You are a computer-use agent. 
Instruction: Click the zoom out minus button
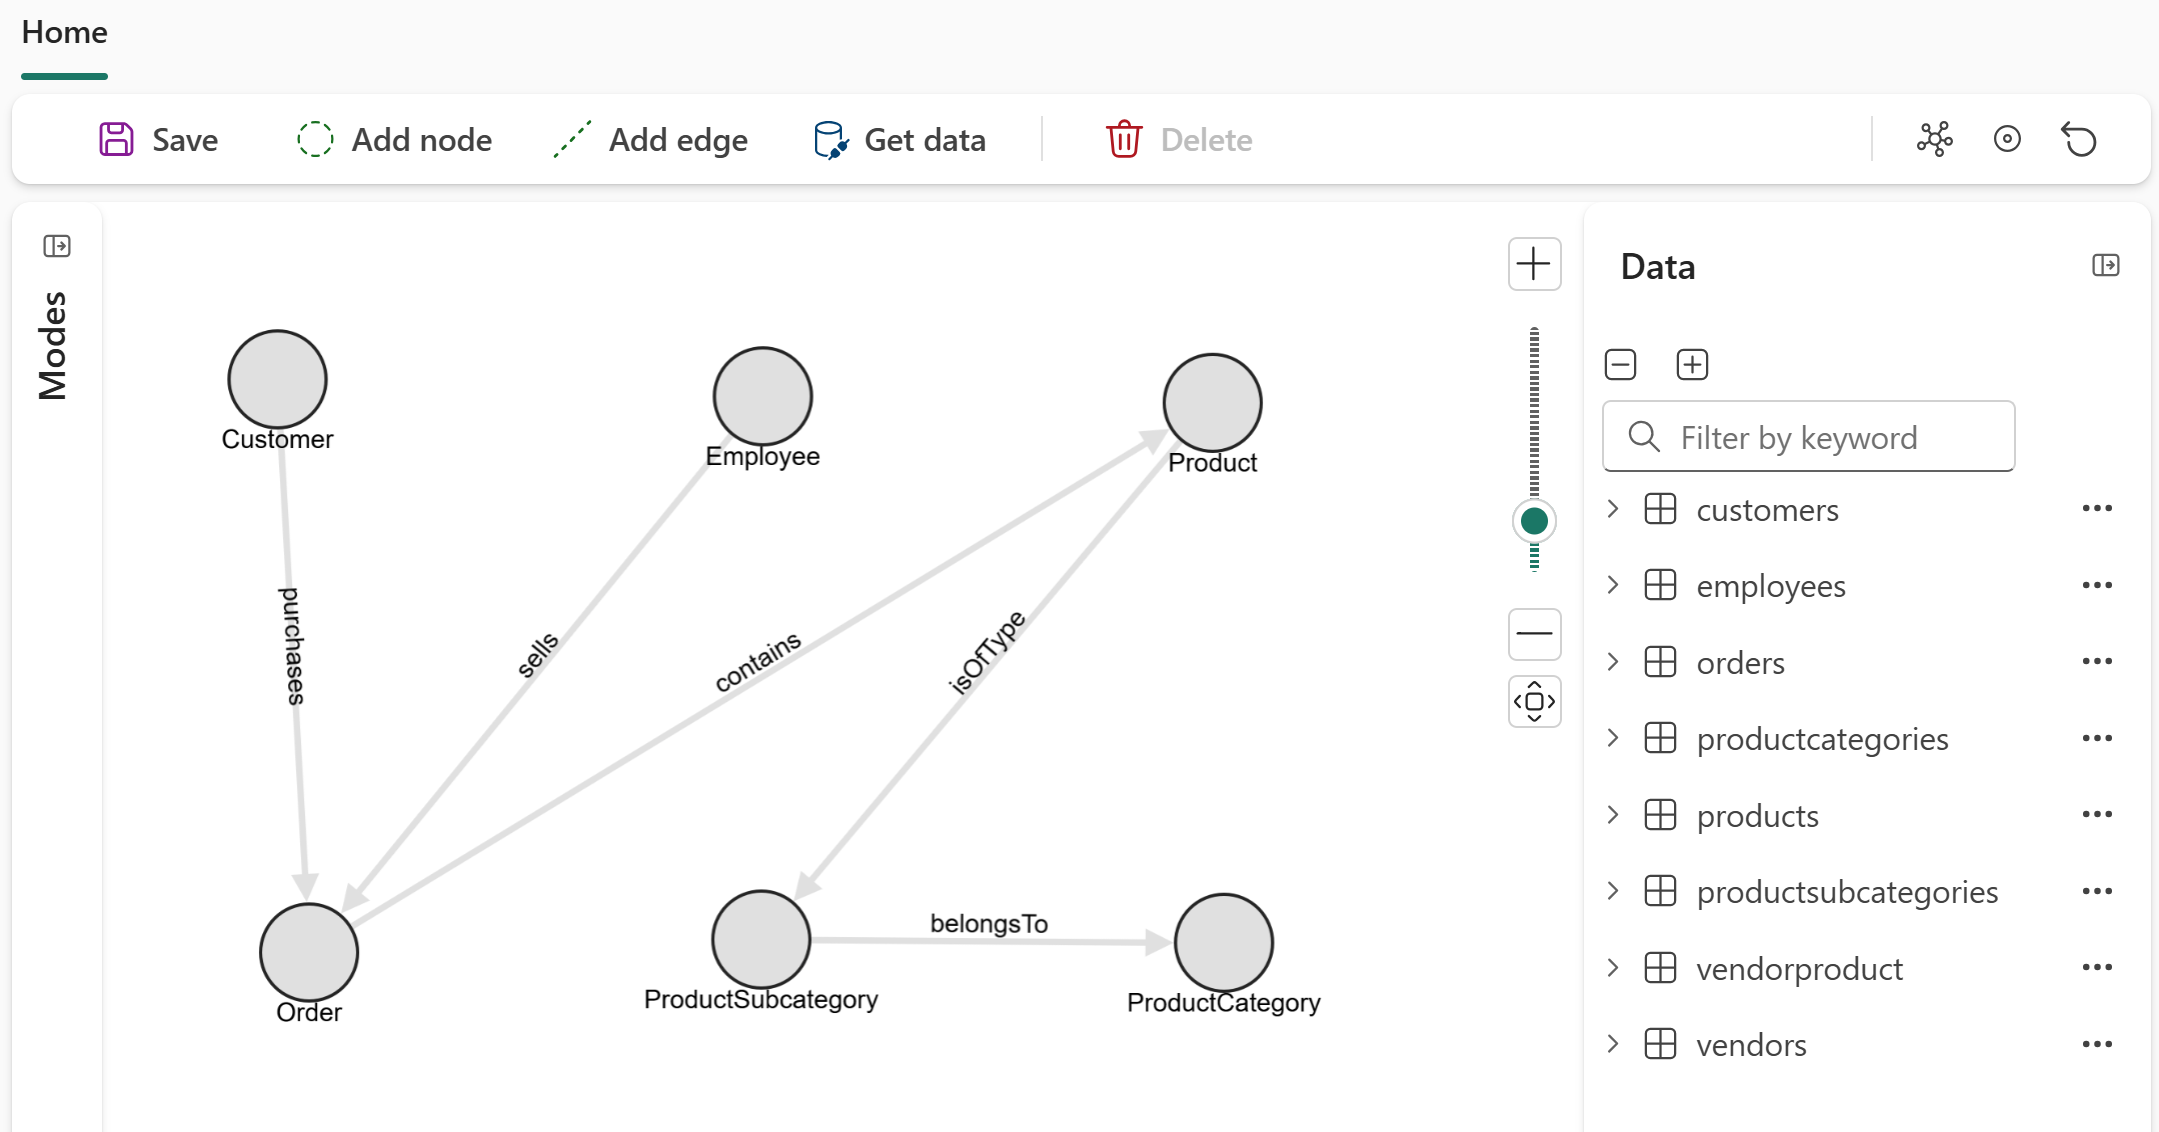1534,633
